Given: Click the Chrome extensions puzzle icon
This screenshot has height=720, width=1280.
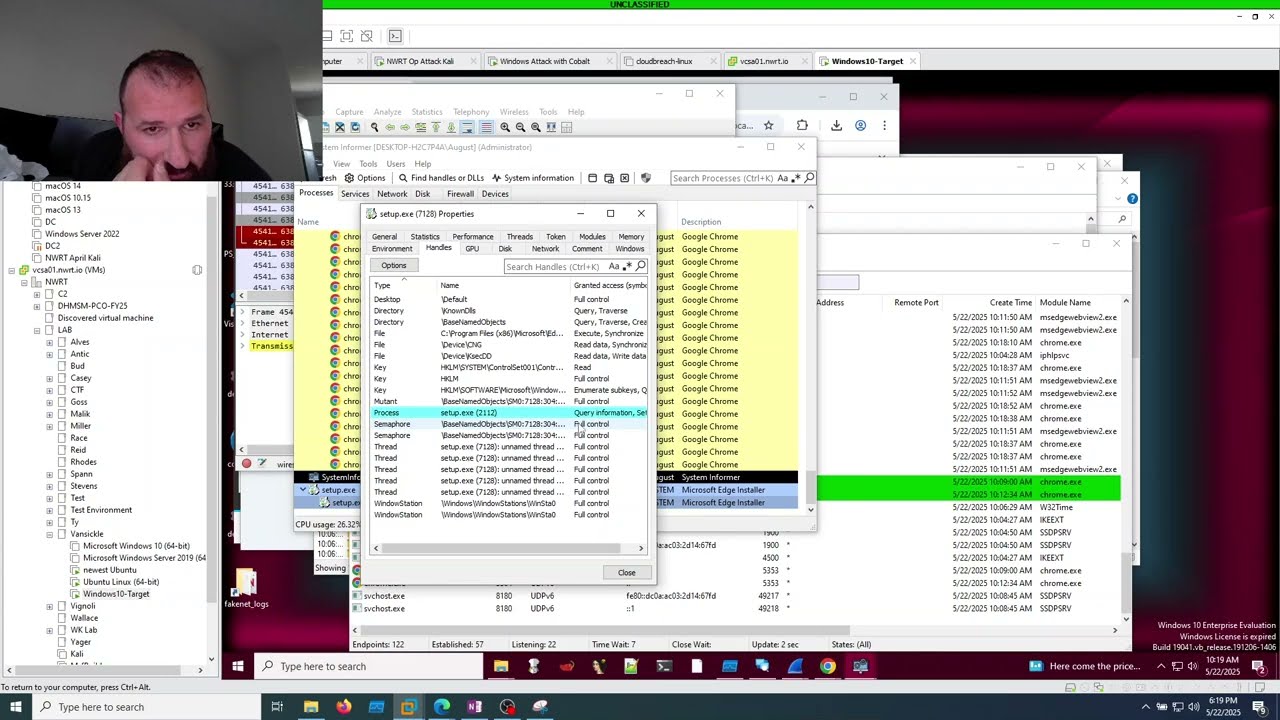Looking at the screenshot, I should pyautogui.click(x=802, y=125).
